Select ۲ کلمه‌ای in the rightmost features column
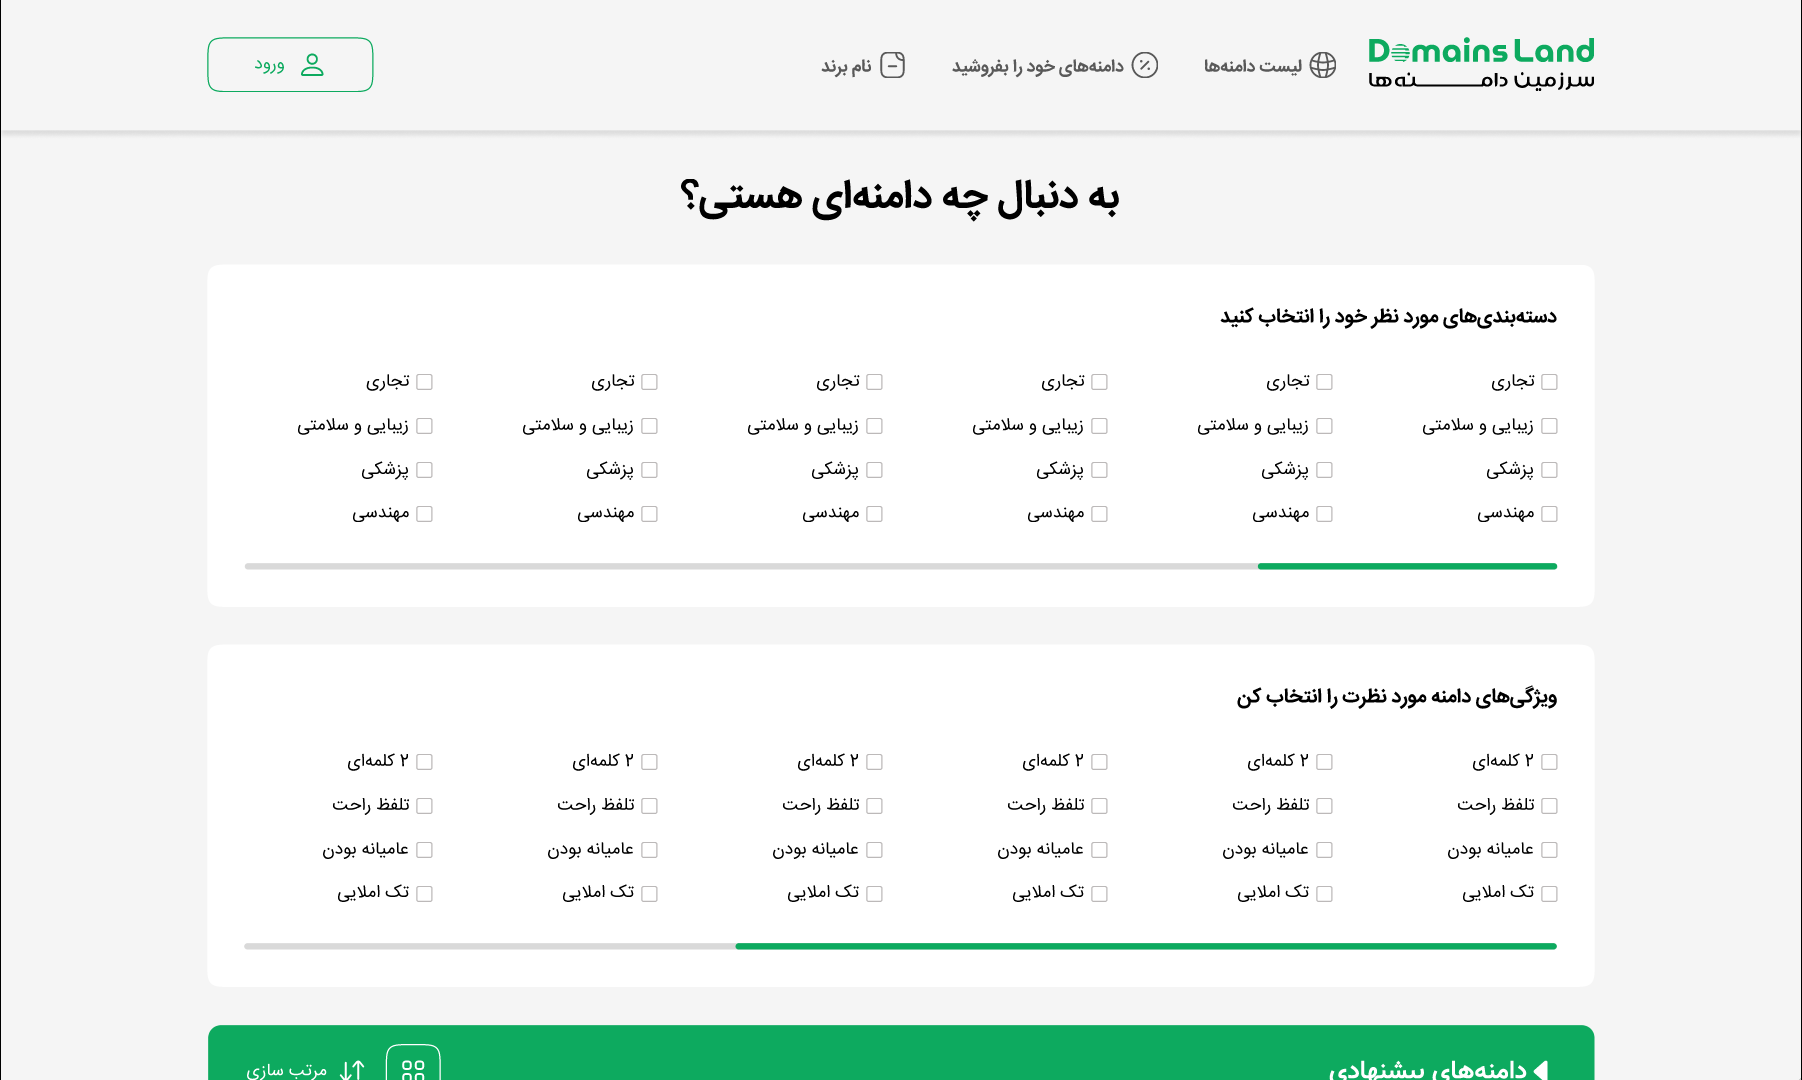This screenshot has width=1802, height=1080. [1549, 762]
